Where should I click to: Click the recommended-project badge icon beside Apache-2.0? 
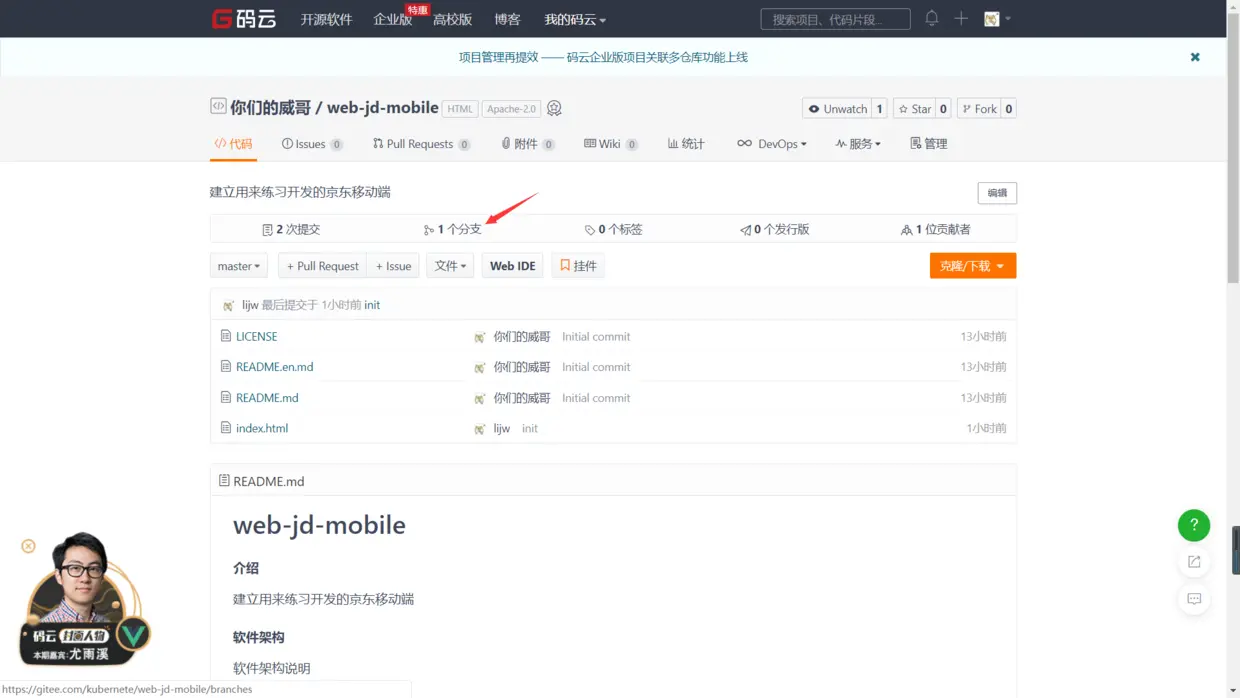tap(554, 108)
